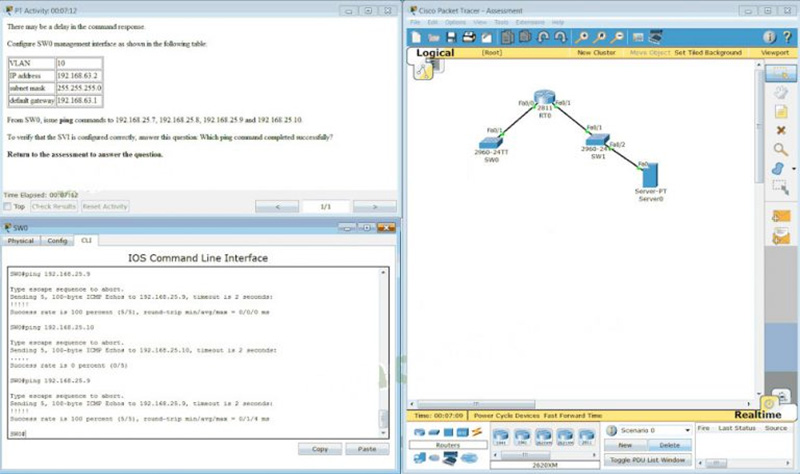Click the New file icon in Packet Tracer toolbar

tap(416, 37)
